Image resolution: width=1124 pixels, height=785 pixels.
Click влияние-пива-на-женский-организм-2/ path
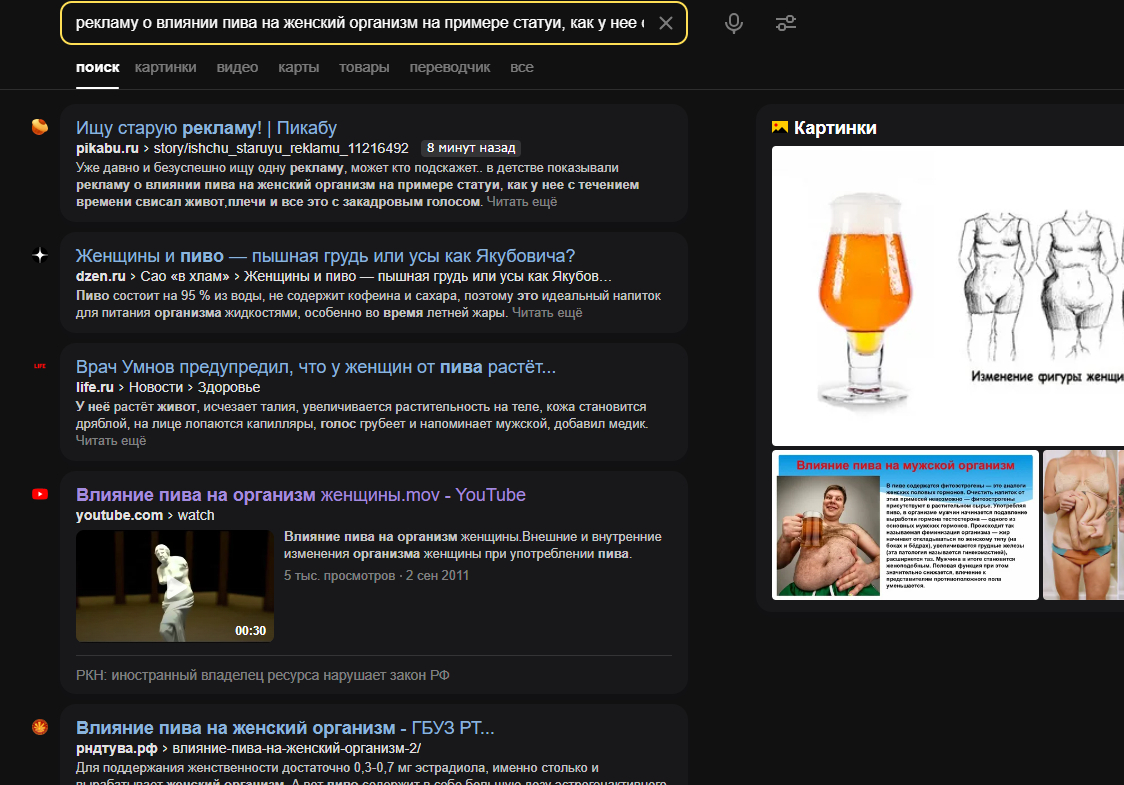pos(297,748)
